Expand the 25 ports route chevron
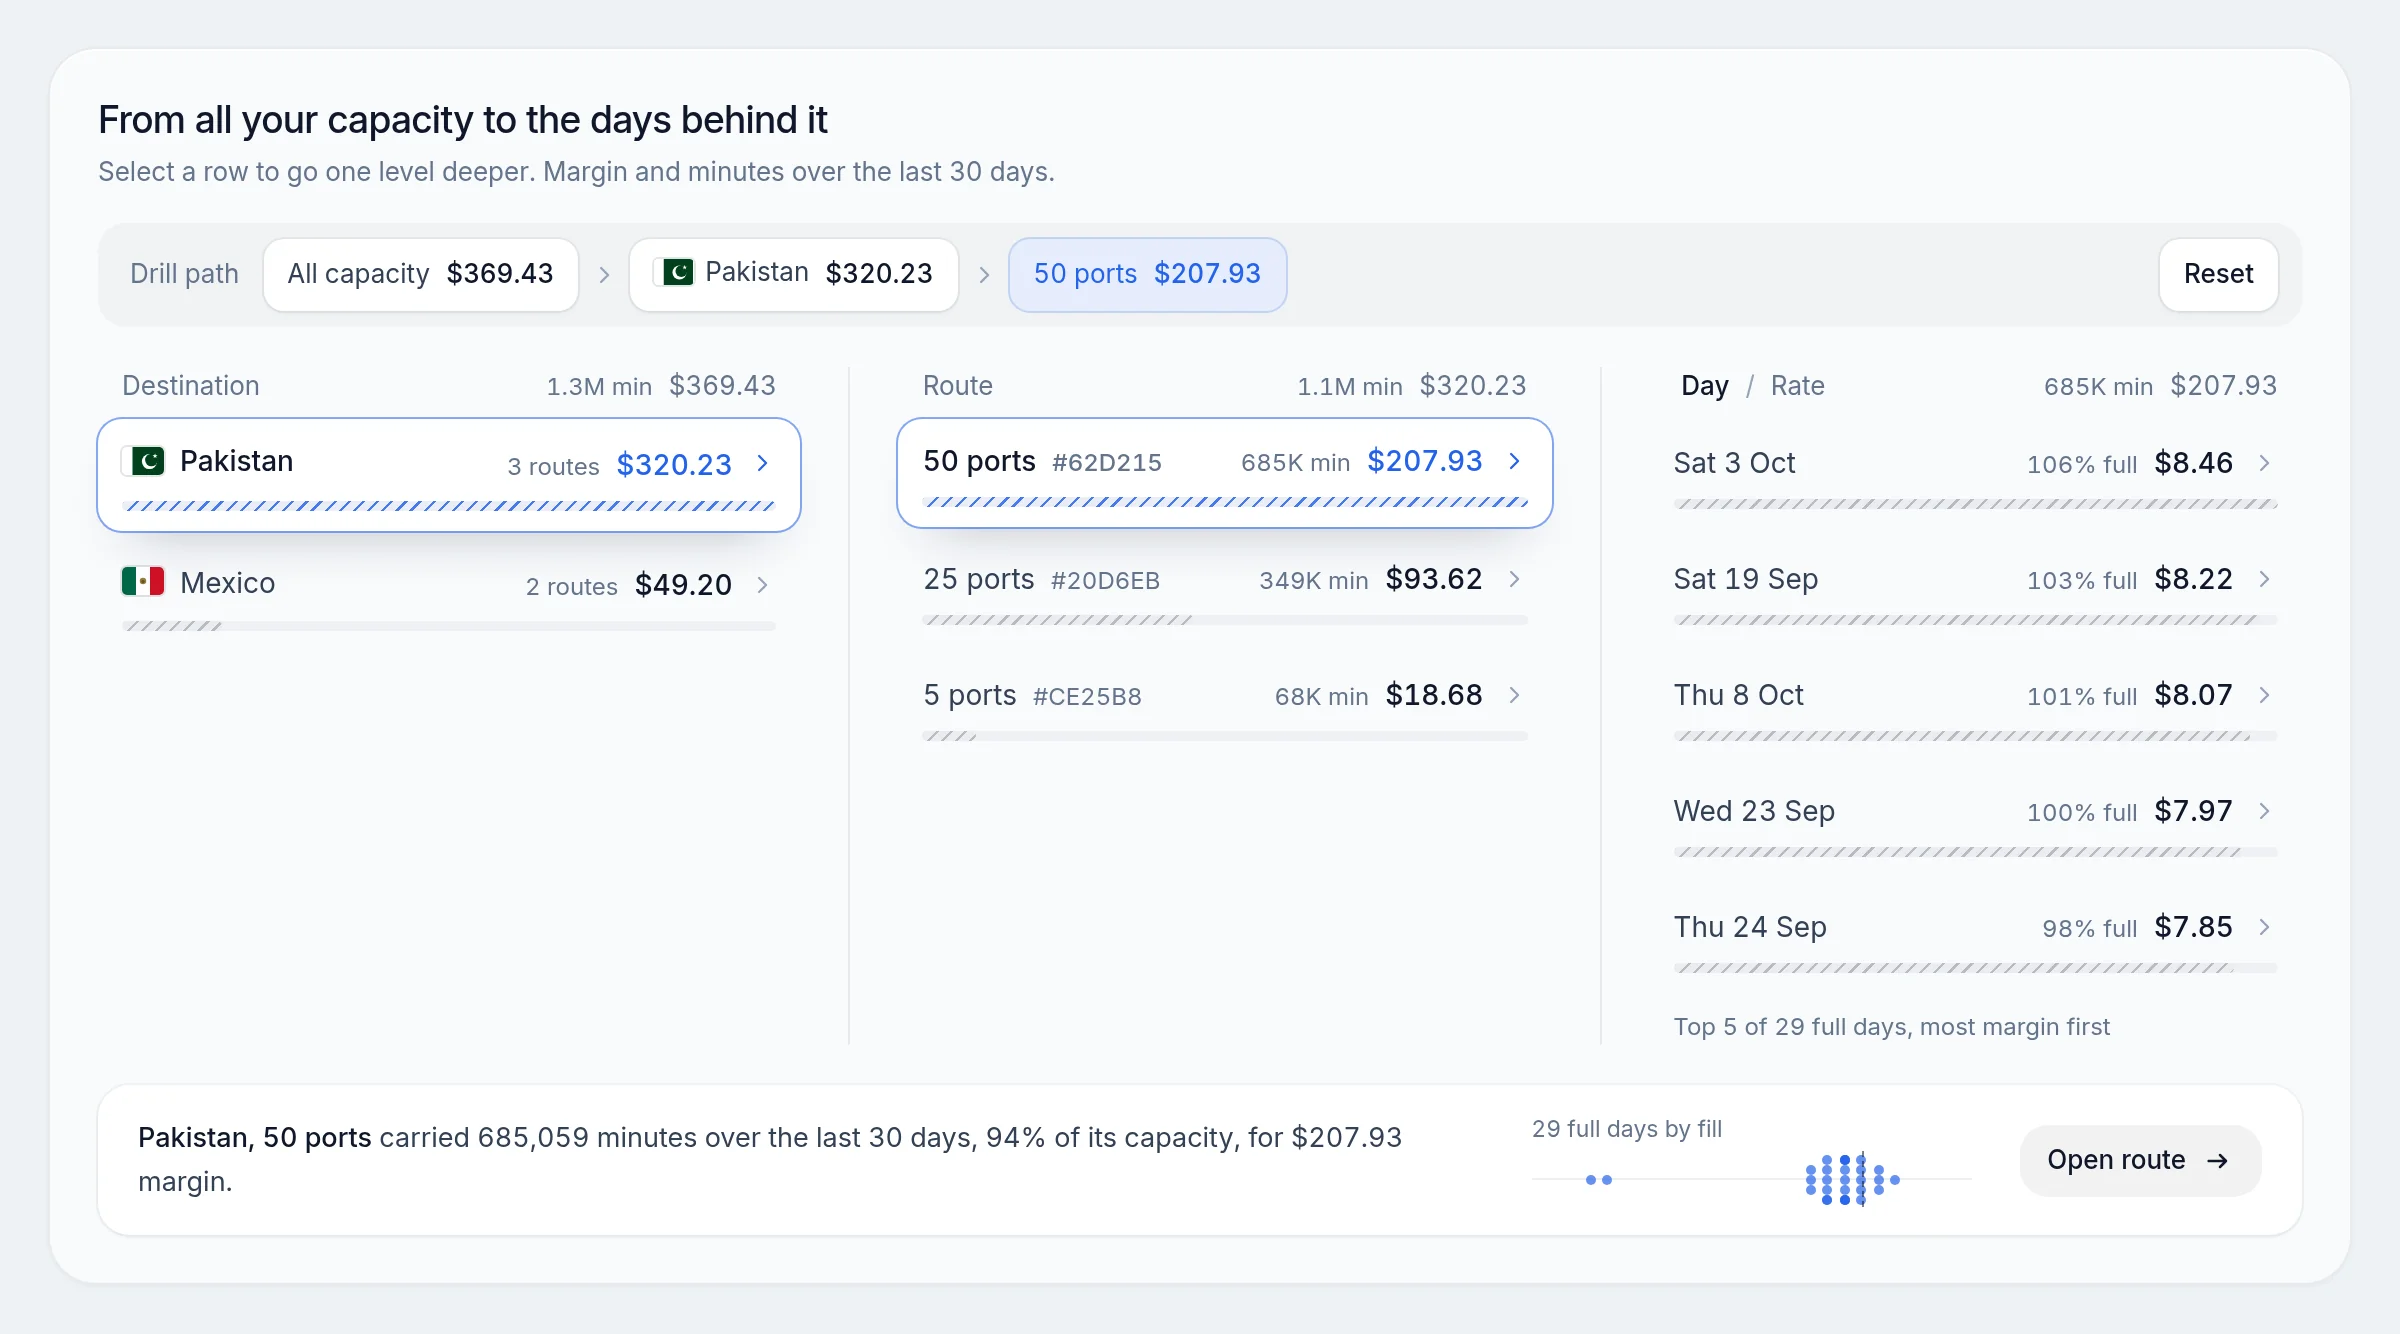Image resolution: width=2400 pixels, height=1334 pixels. (1515, 579)
